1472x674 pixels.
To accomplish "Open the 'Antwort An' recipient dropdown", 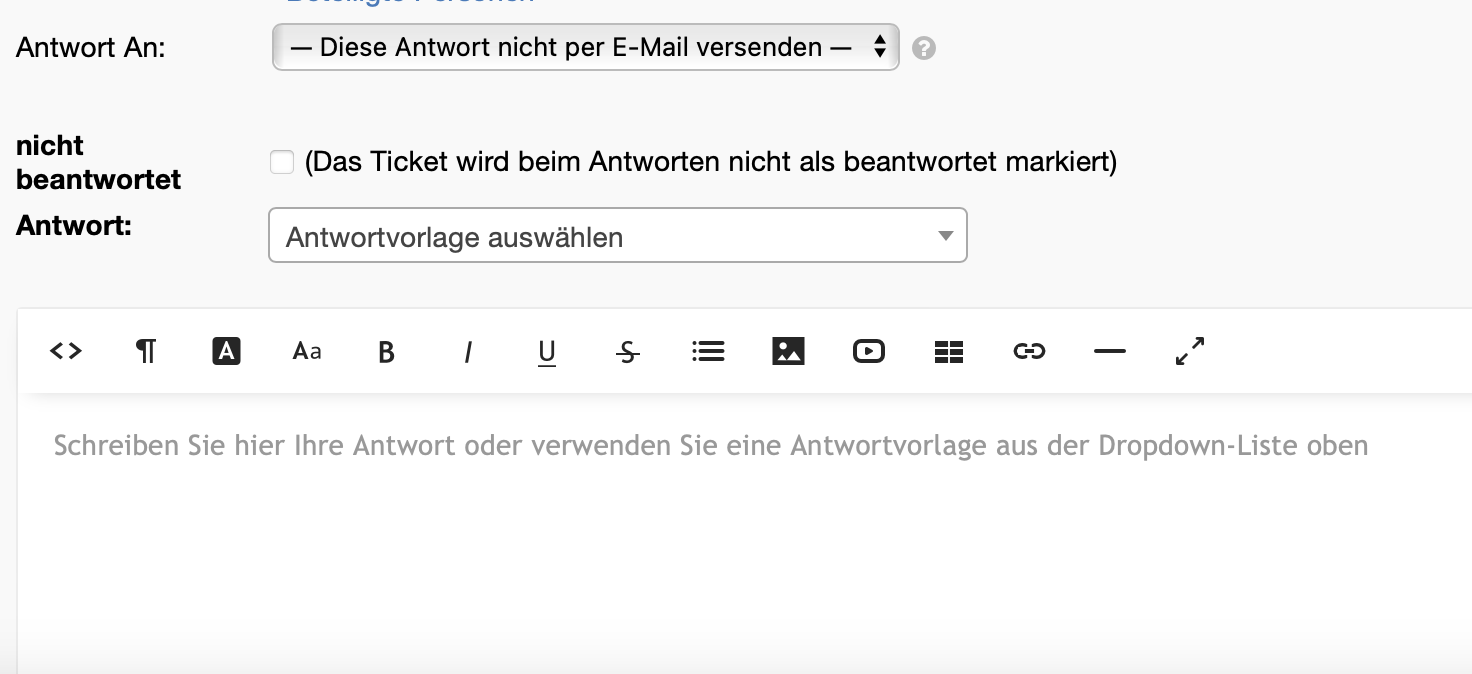I will click(585, 47).
